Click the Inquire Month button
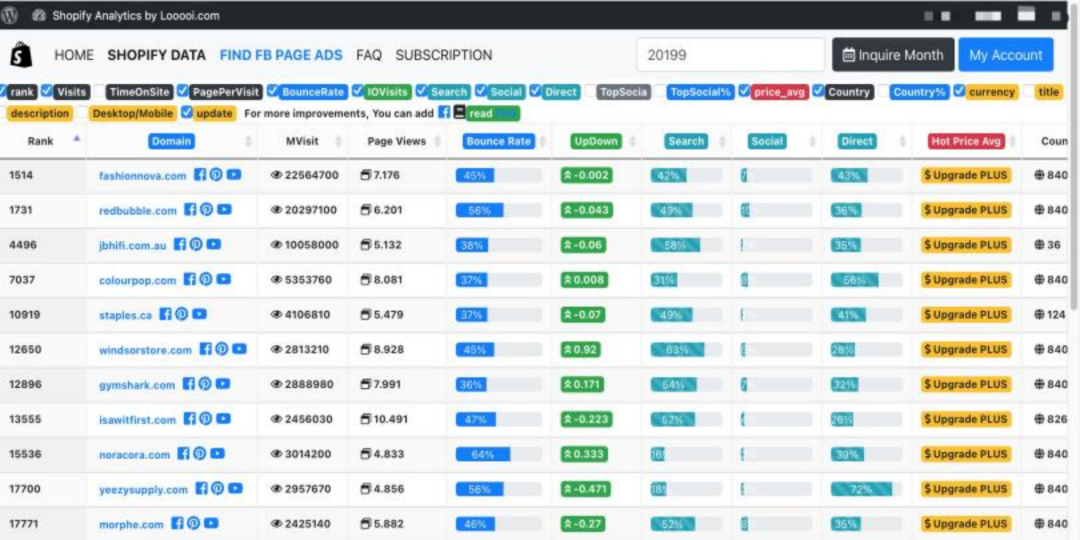The height and width of the screenshot is (540, 1080). [x=893, y=55]
